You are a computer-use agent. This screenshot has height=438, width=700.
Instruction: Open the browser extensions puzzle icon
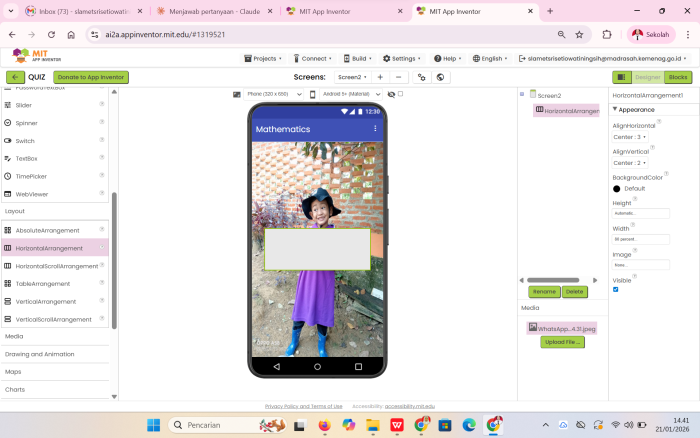tap(607, 34)
